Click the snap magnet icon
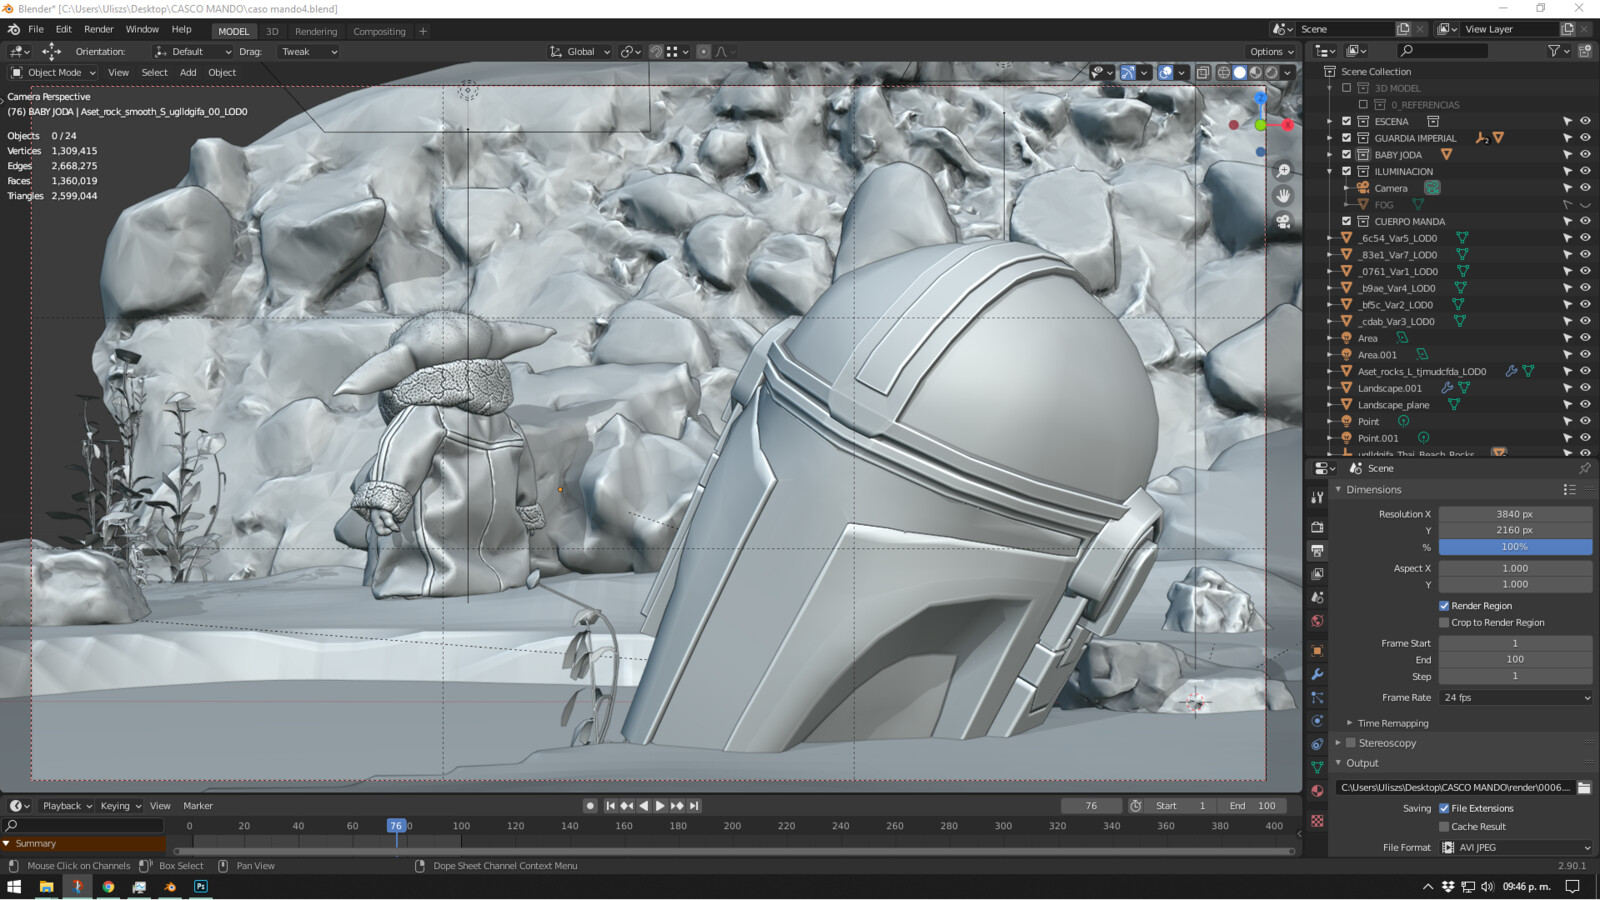 coord(656,52)
